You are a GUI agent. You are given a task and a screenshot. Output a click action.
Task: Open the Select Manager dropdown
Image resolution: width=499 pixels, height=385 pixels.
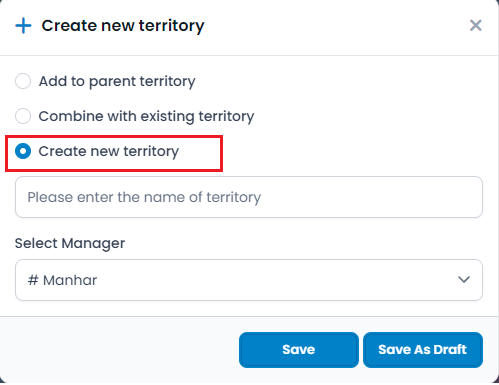click(249, 280)
